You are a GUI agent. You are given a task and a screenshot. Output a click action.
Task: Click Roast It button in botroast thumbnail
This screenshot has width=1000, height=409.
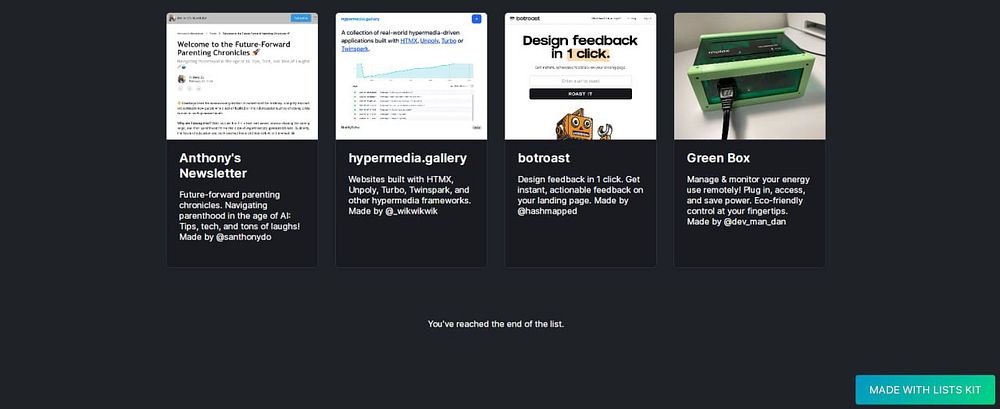pos(580,94)
